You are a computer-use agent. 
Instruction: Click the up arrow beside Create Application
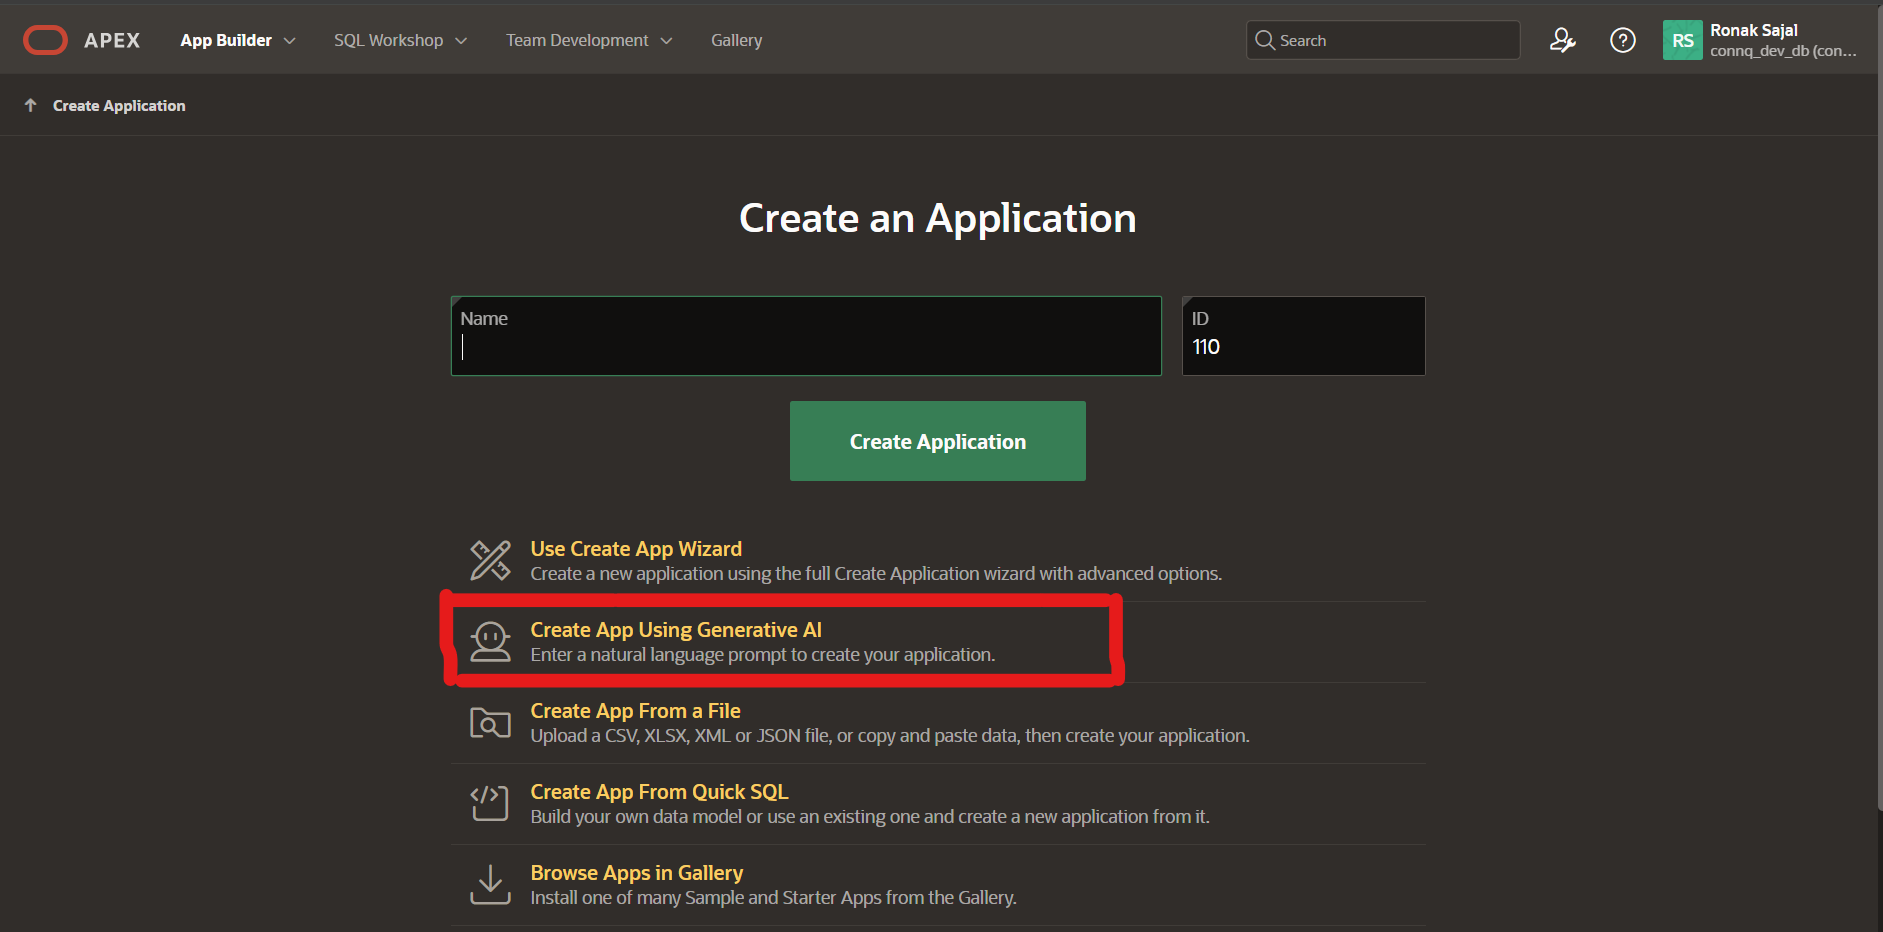coord(31,105)
